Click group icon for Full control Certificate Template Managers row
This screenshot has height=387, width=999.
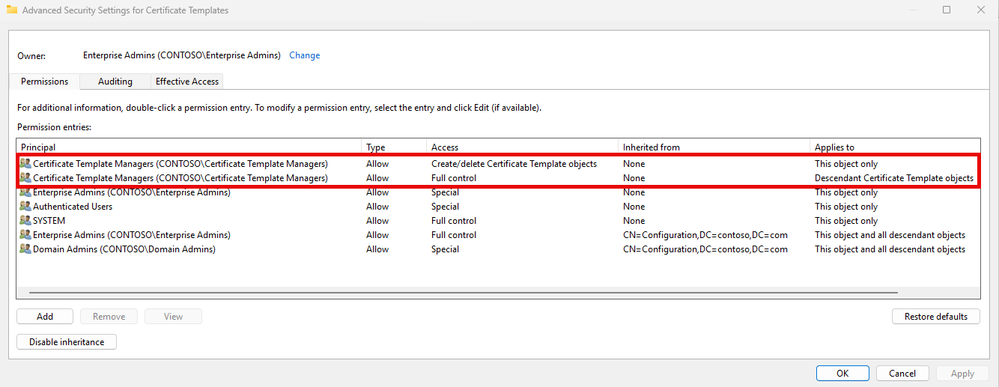point(25,178)
